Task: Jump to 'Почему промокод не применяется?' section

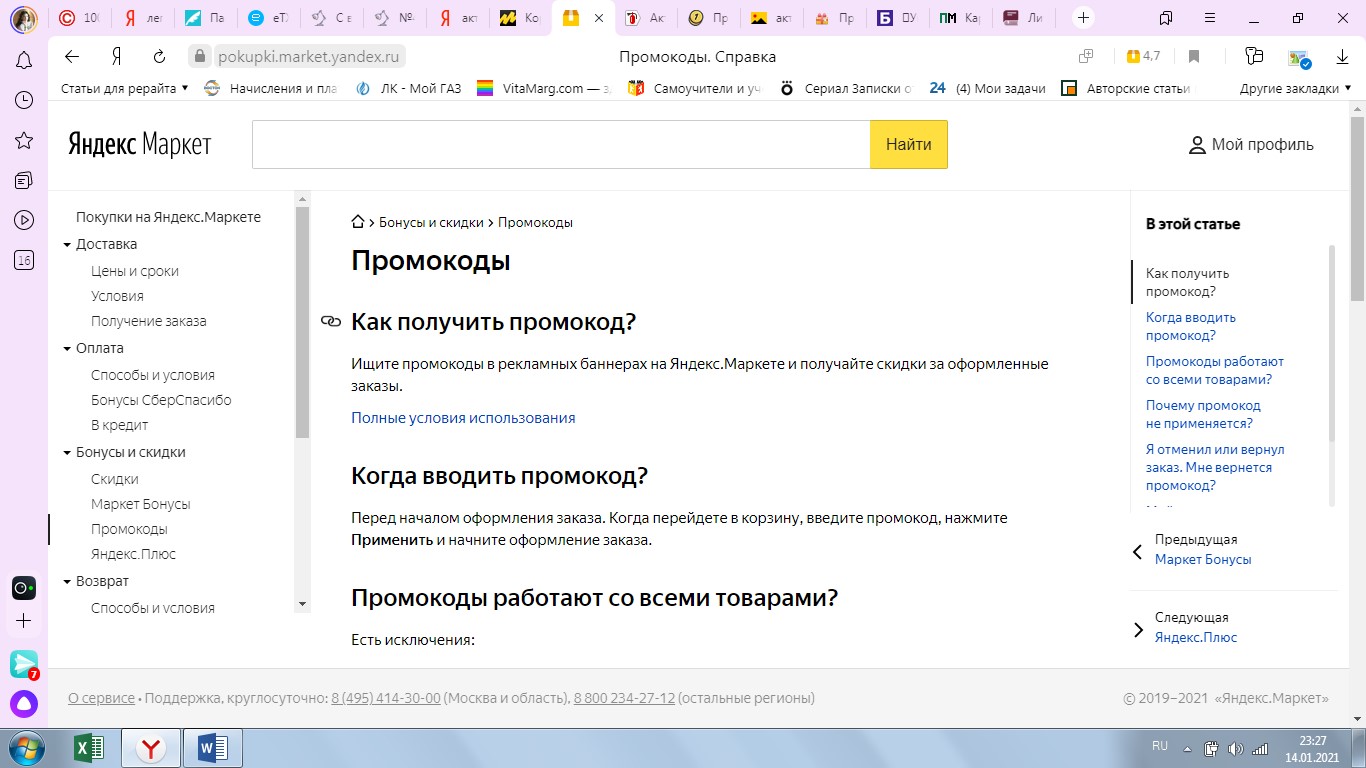Action: (1203, 414)
